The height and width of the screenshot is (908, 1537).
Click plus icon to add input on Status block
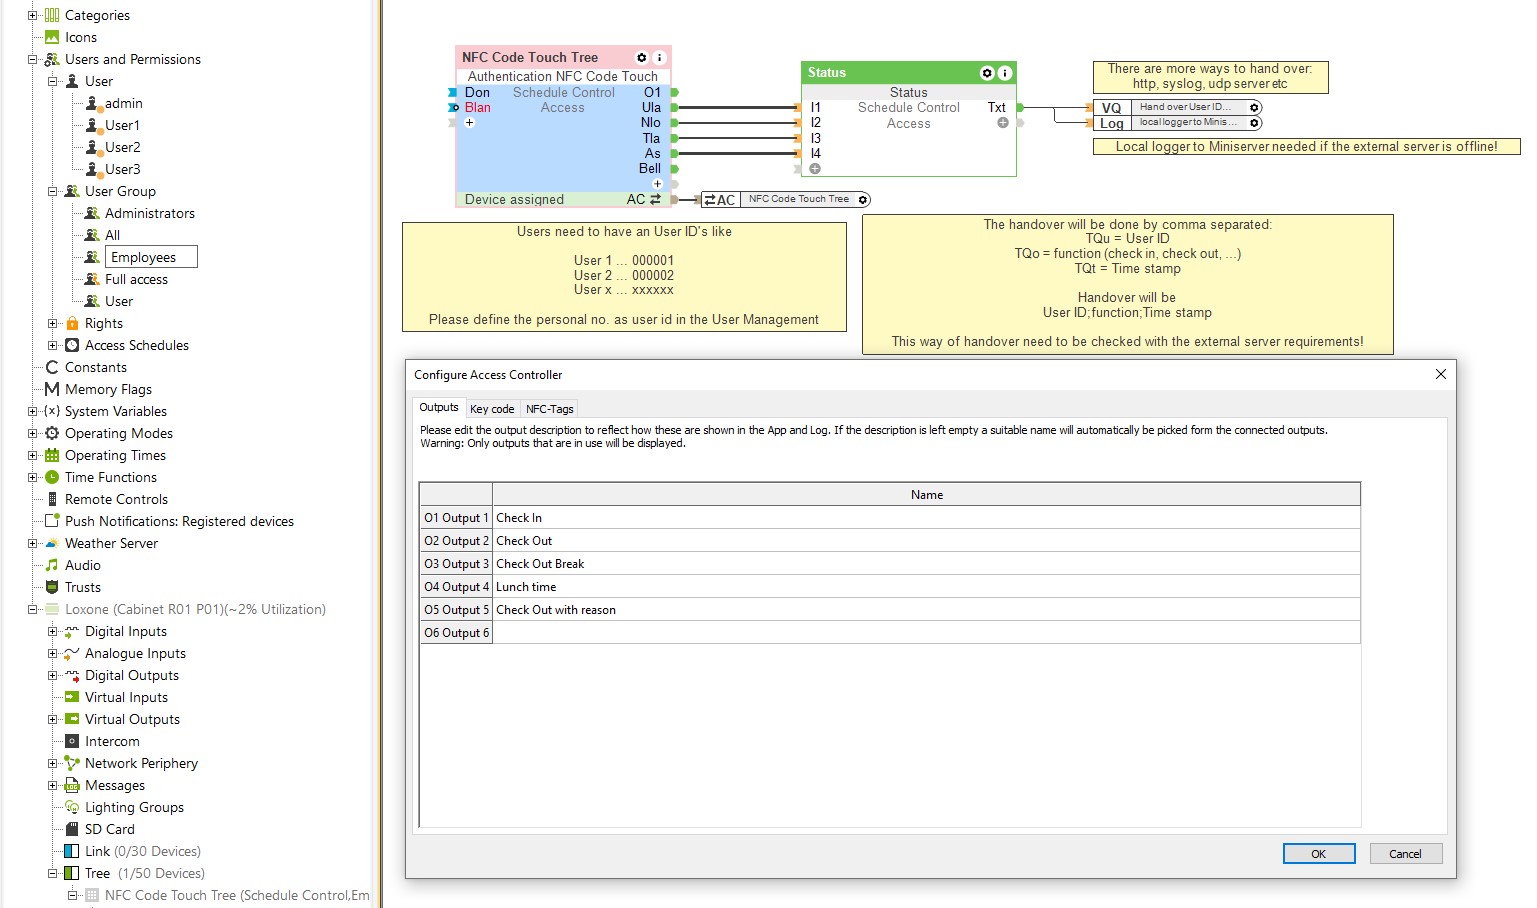point(816,168)
